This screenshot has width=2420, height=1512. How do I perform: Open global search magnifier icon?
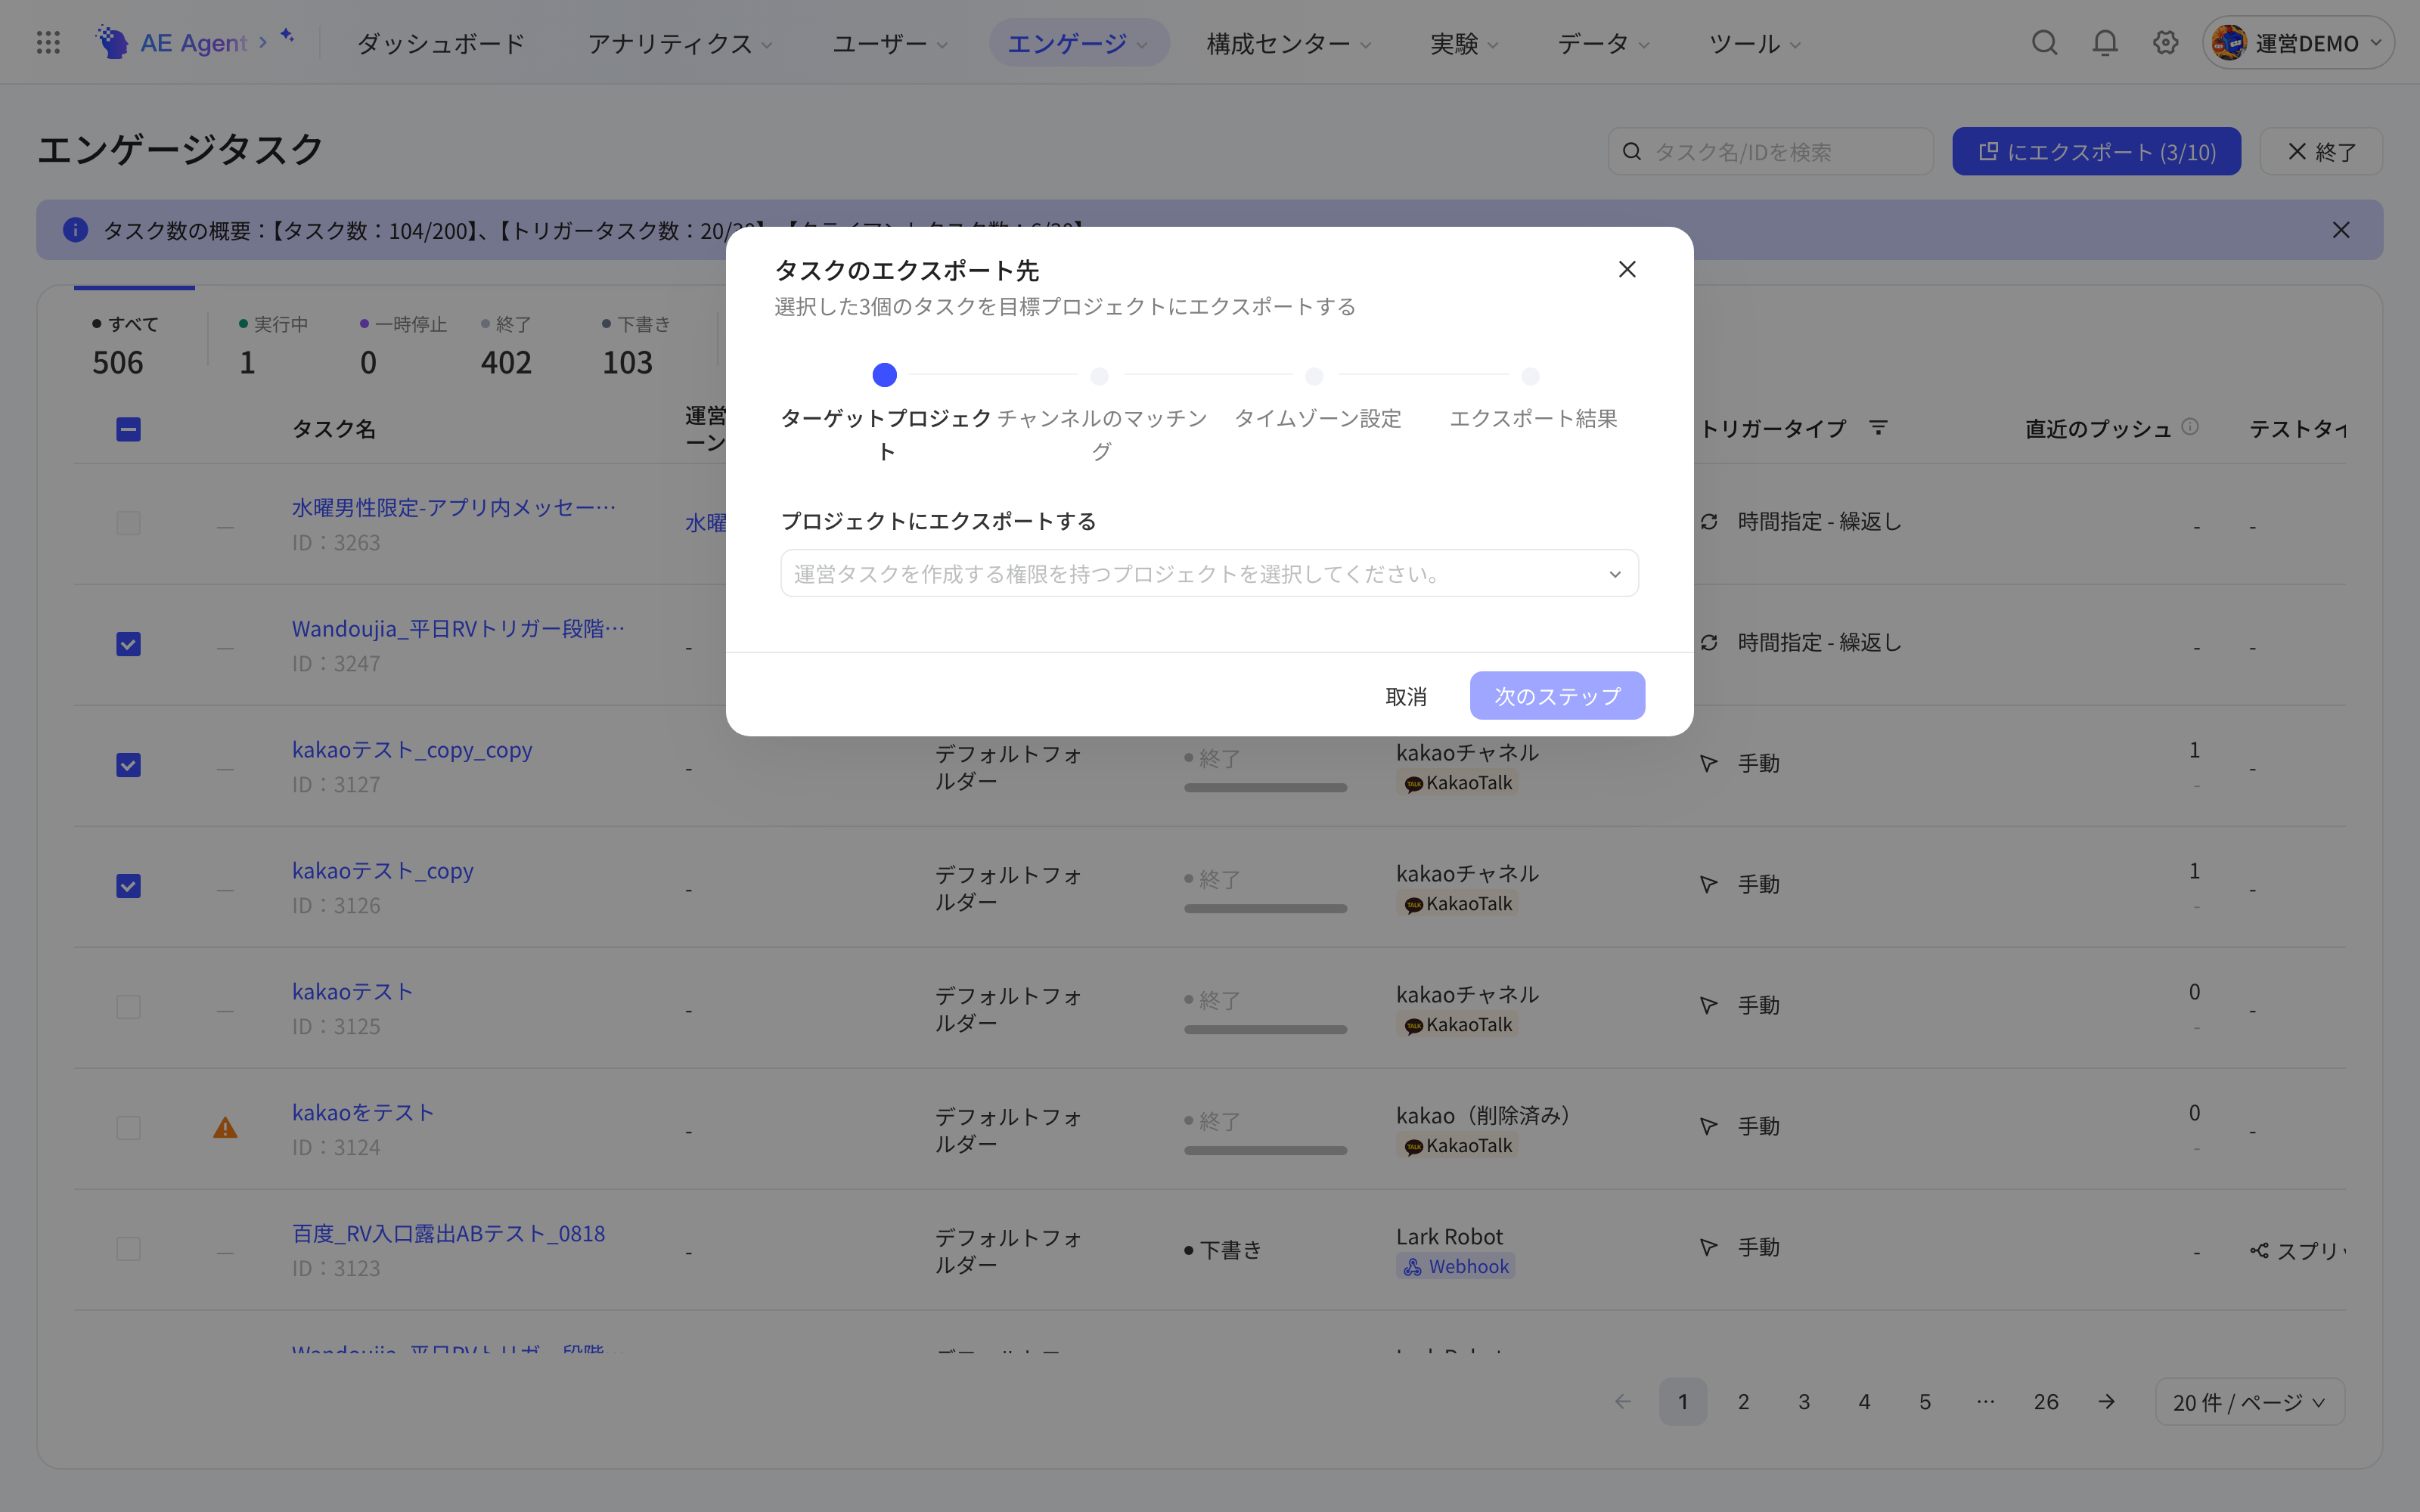2044,42
